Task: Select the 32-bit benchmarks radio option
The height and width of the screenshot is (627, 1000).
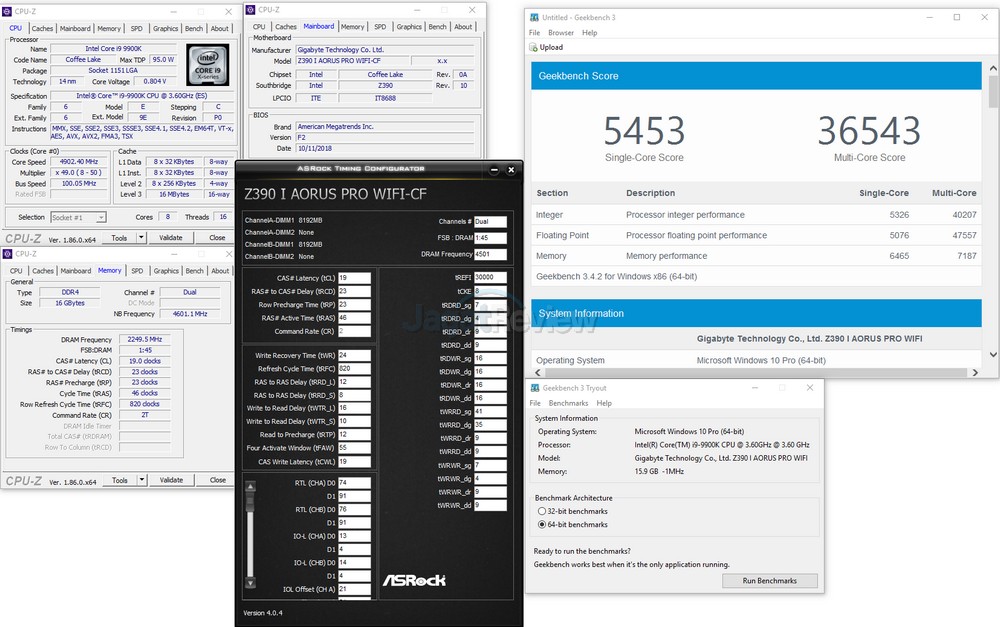Action: [x=542, y=511]
